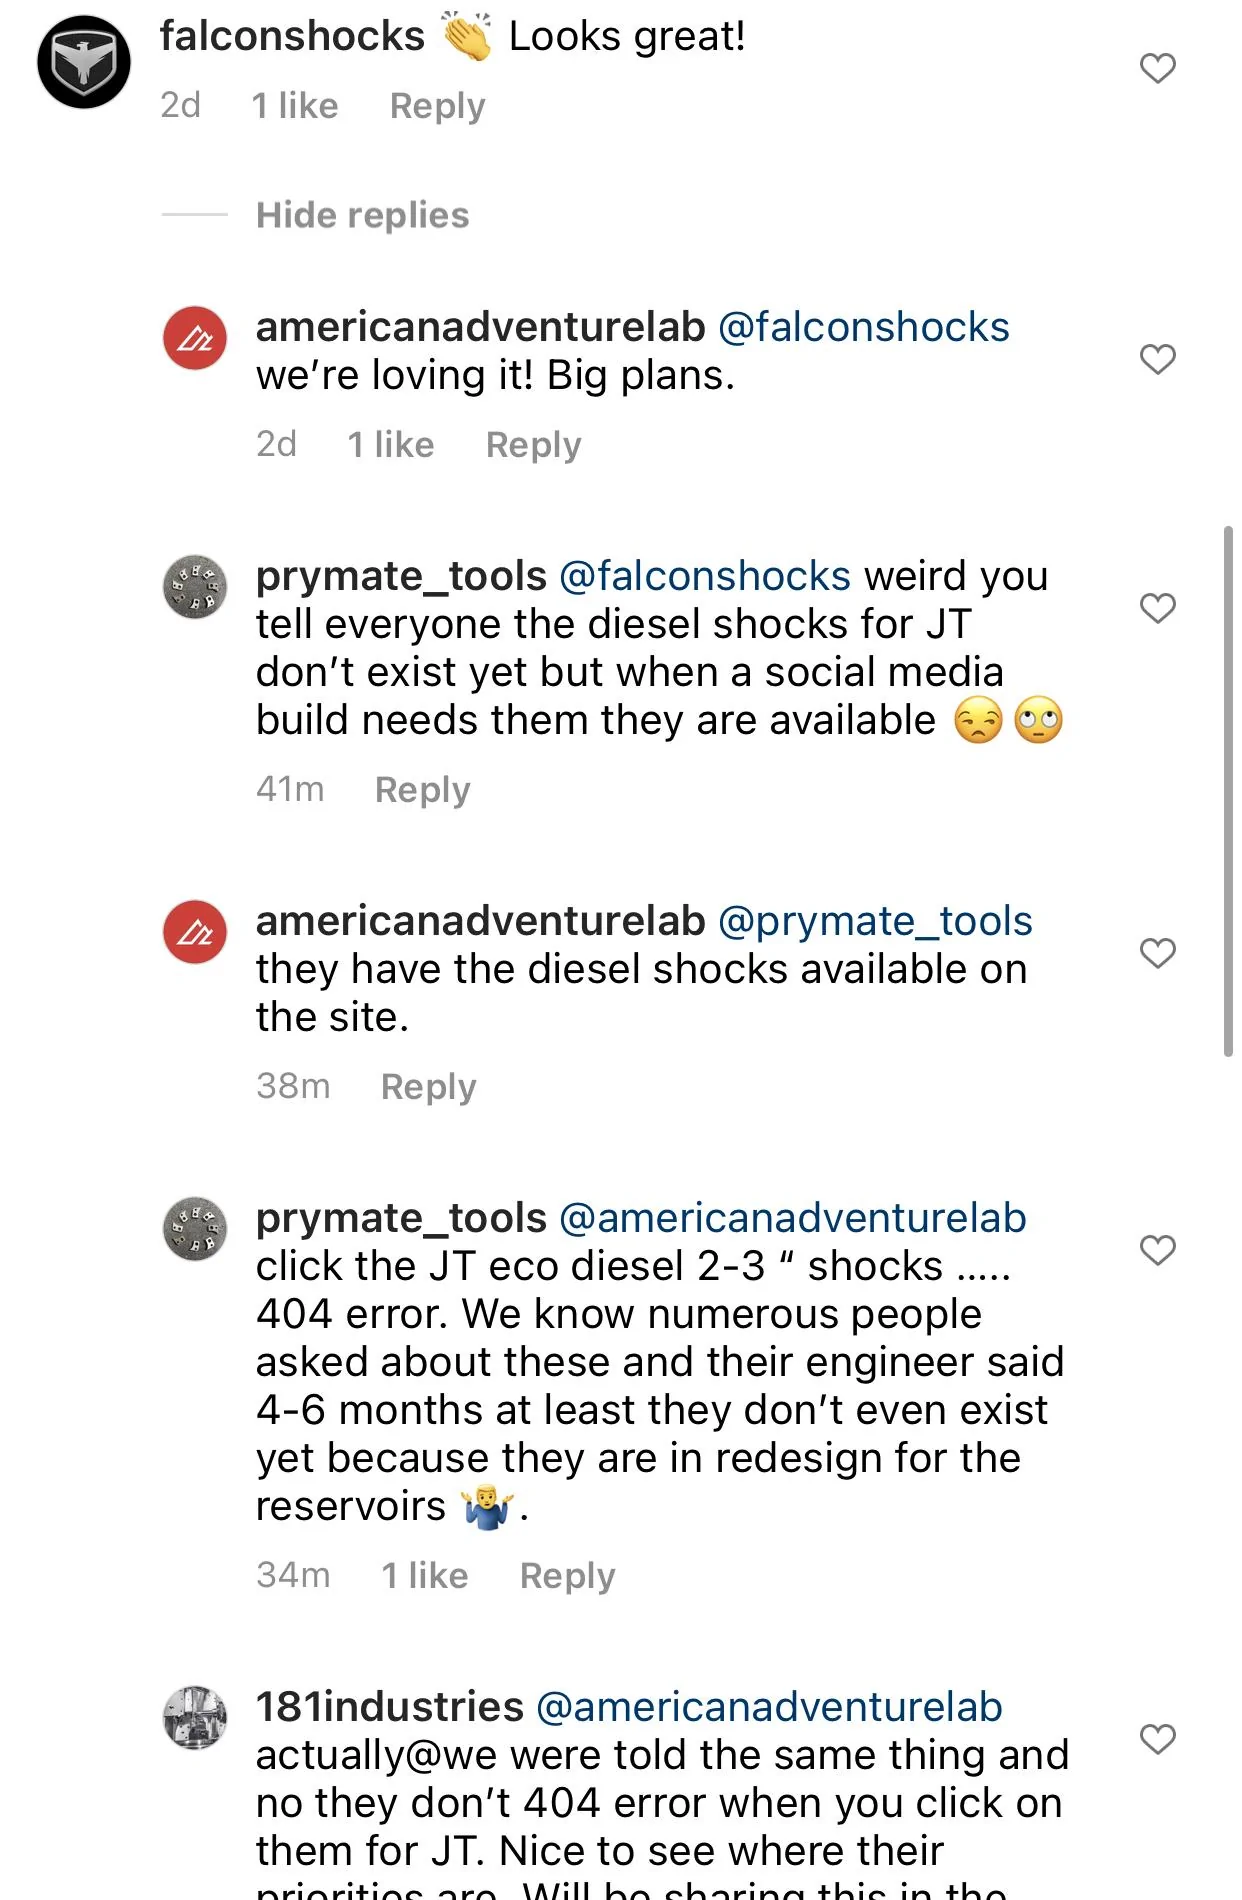Open @prymate_tools mention link
This screenshot has height=1900, width=1242.
click(875, 921)
